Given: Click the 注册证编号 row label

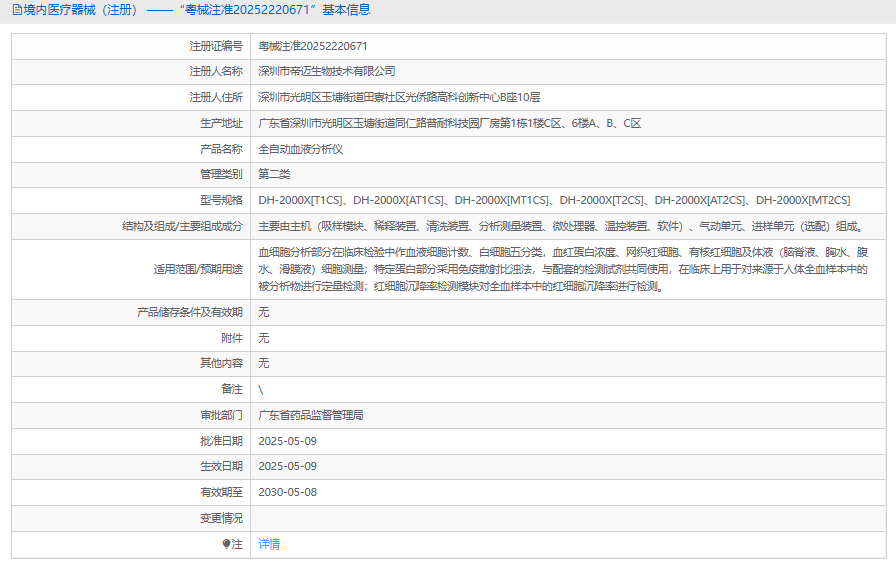Looking at the screenshot, I should pyautogui.click(x=215, y=46).
